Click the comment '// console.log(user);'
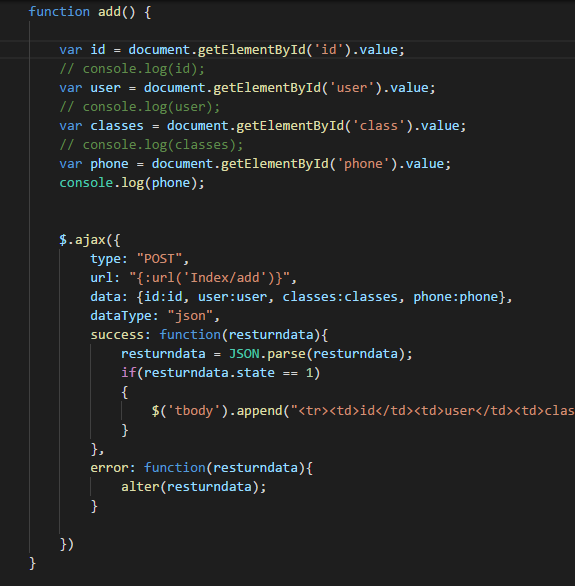Viewport: 575px width, 586px height. (x=140, y=107)
